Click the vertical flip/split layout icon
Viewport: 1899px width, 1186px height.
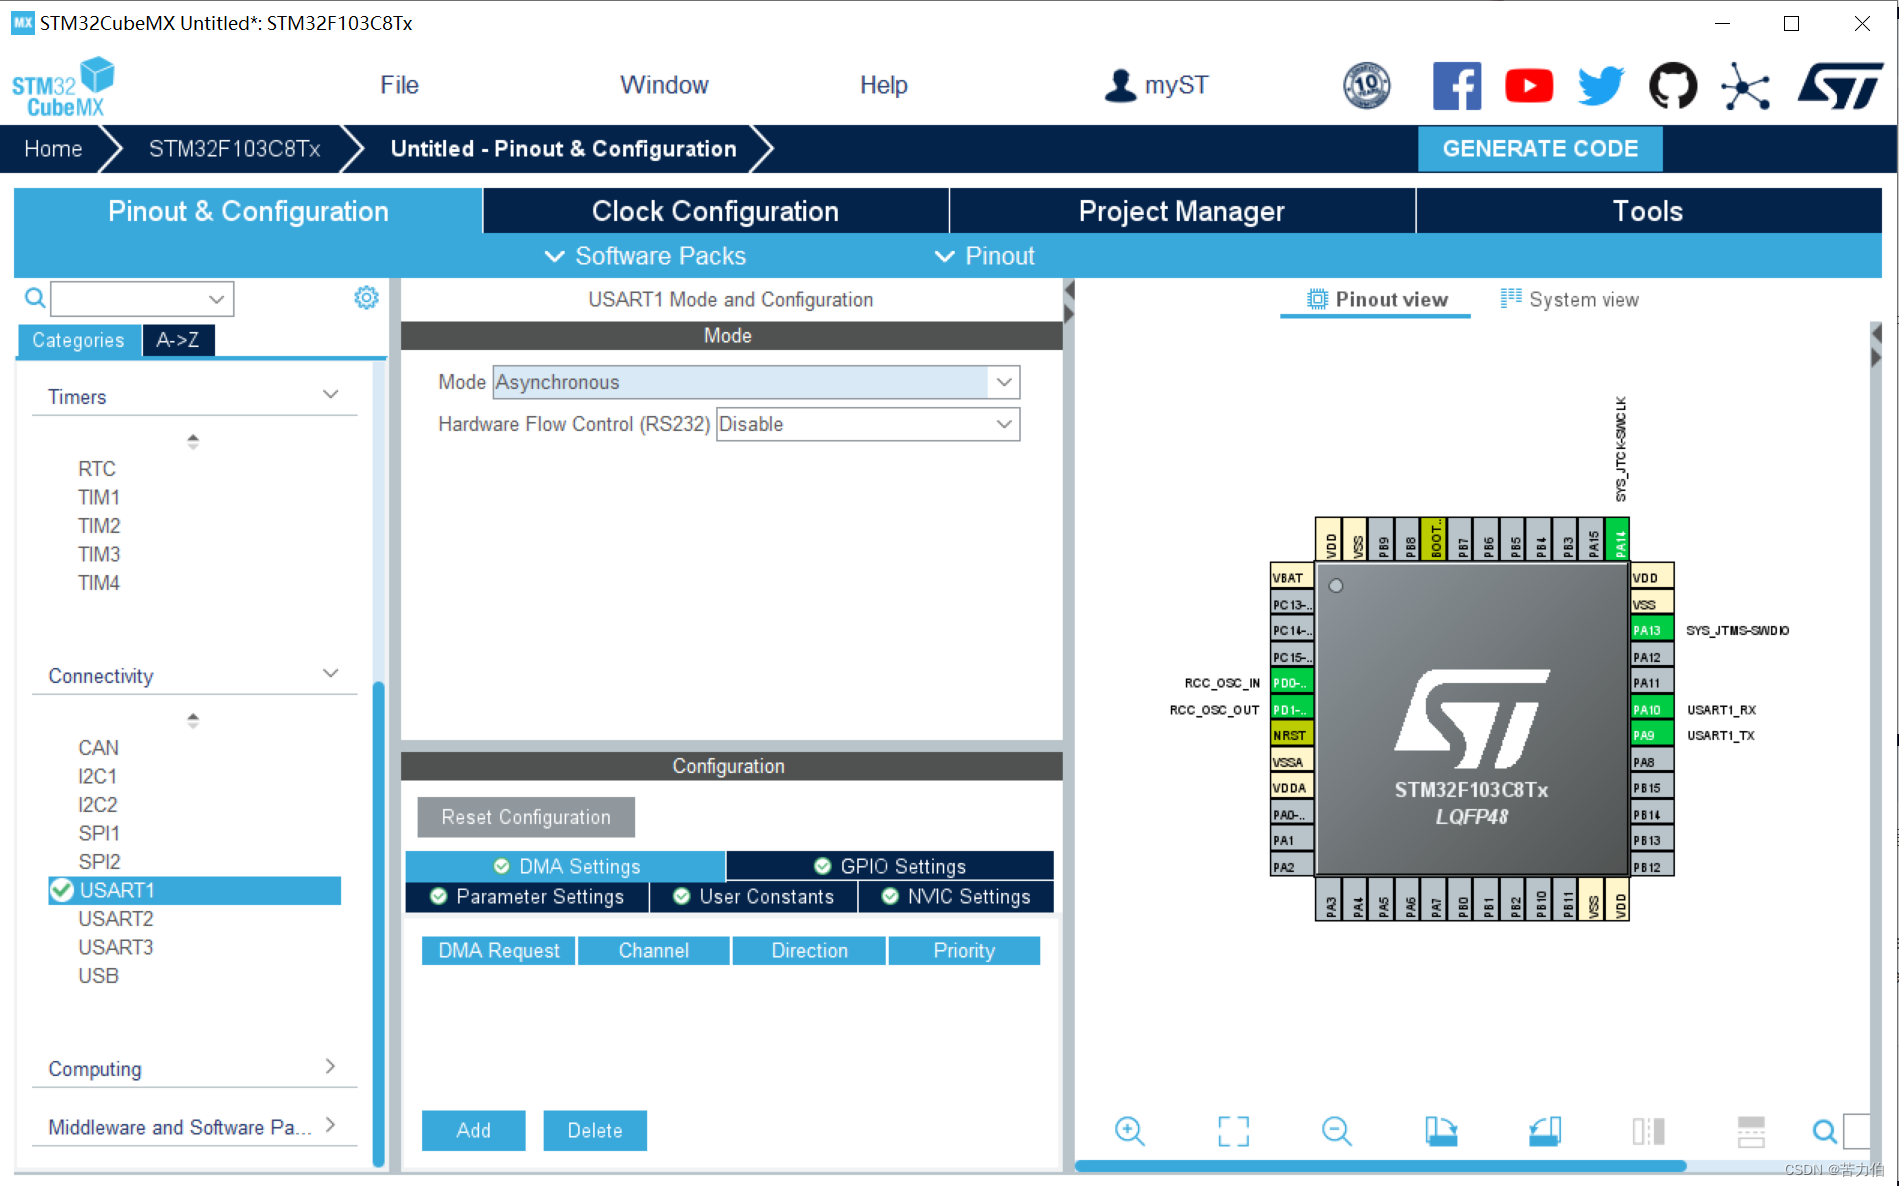pyautogui.click(x=1648, y=1131)
